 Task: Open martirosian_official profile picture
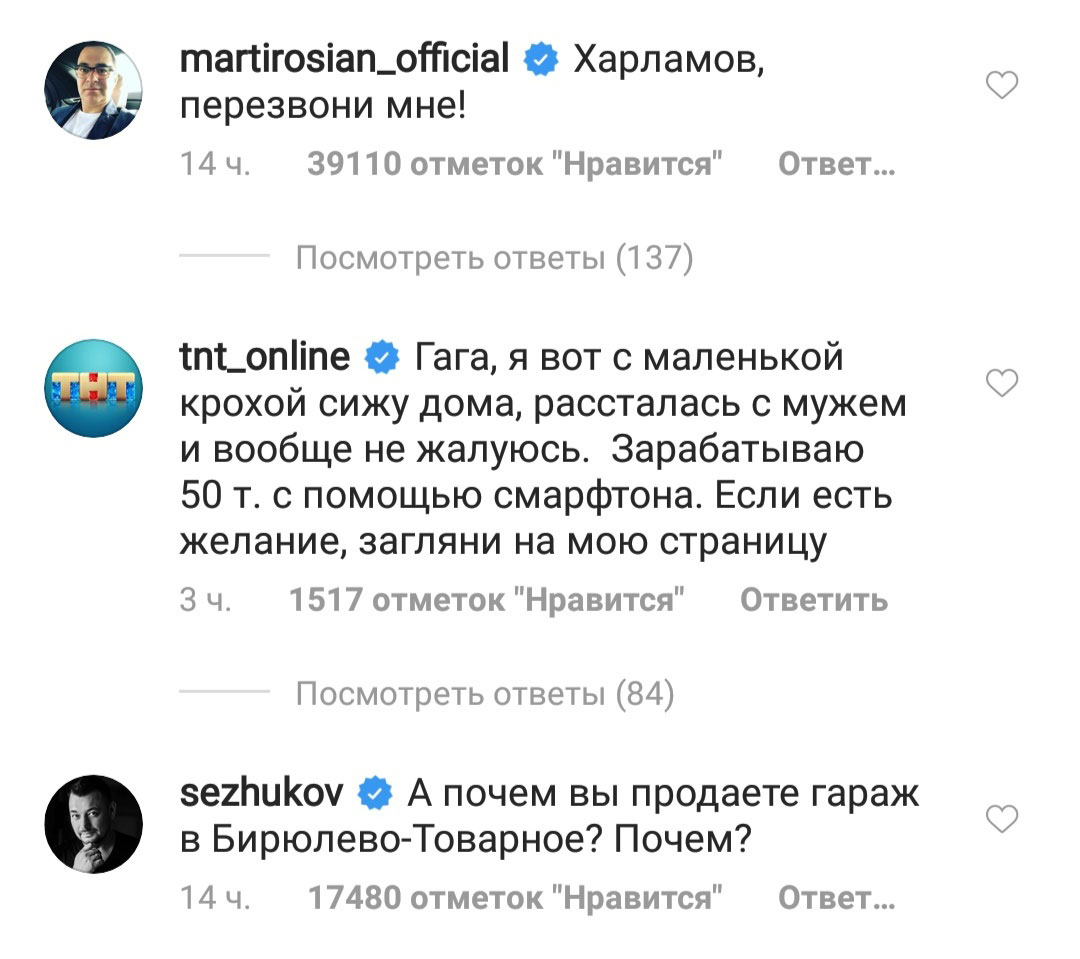click(94, 90)
